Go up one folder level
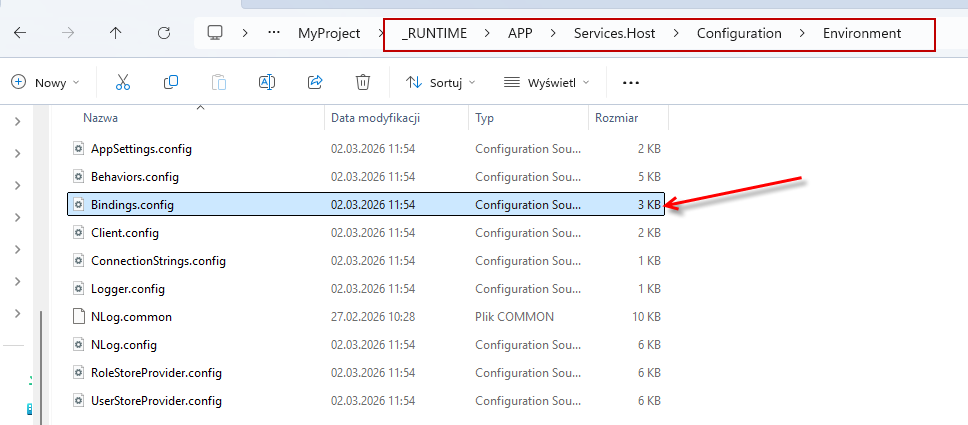968x425 pixels. 115,33
